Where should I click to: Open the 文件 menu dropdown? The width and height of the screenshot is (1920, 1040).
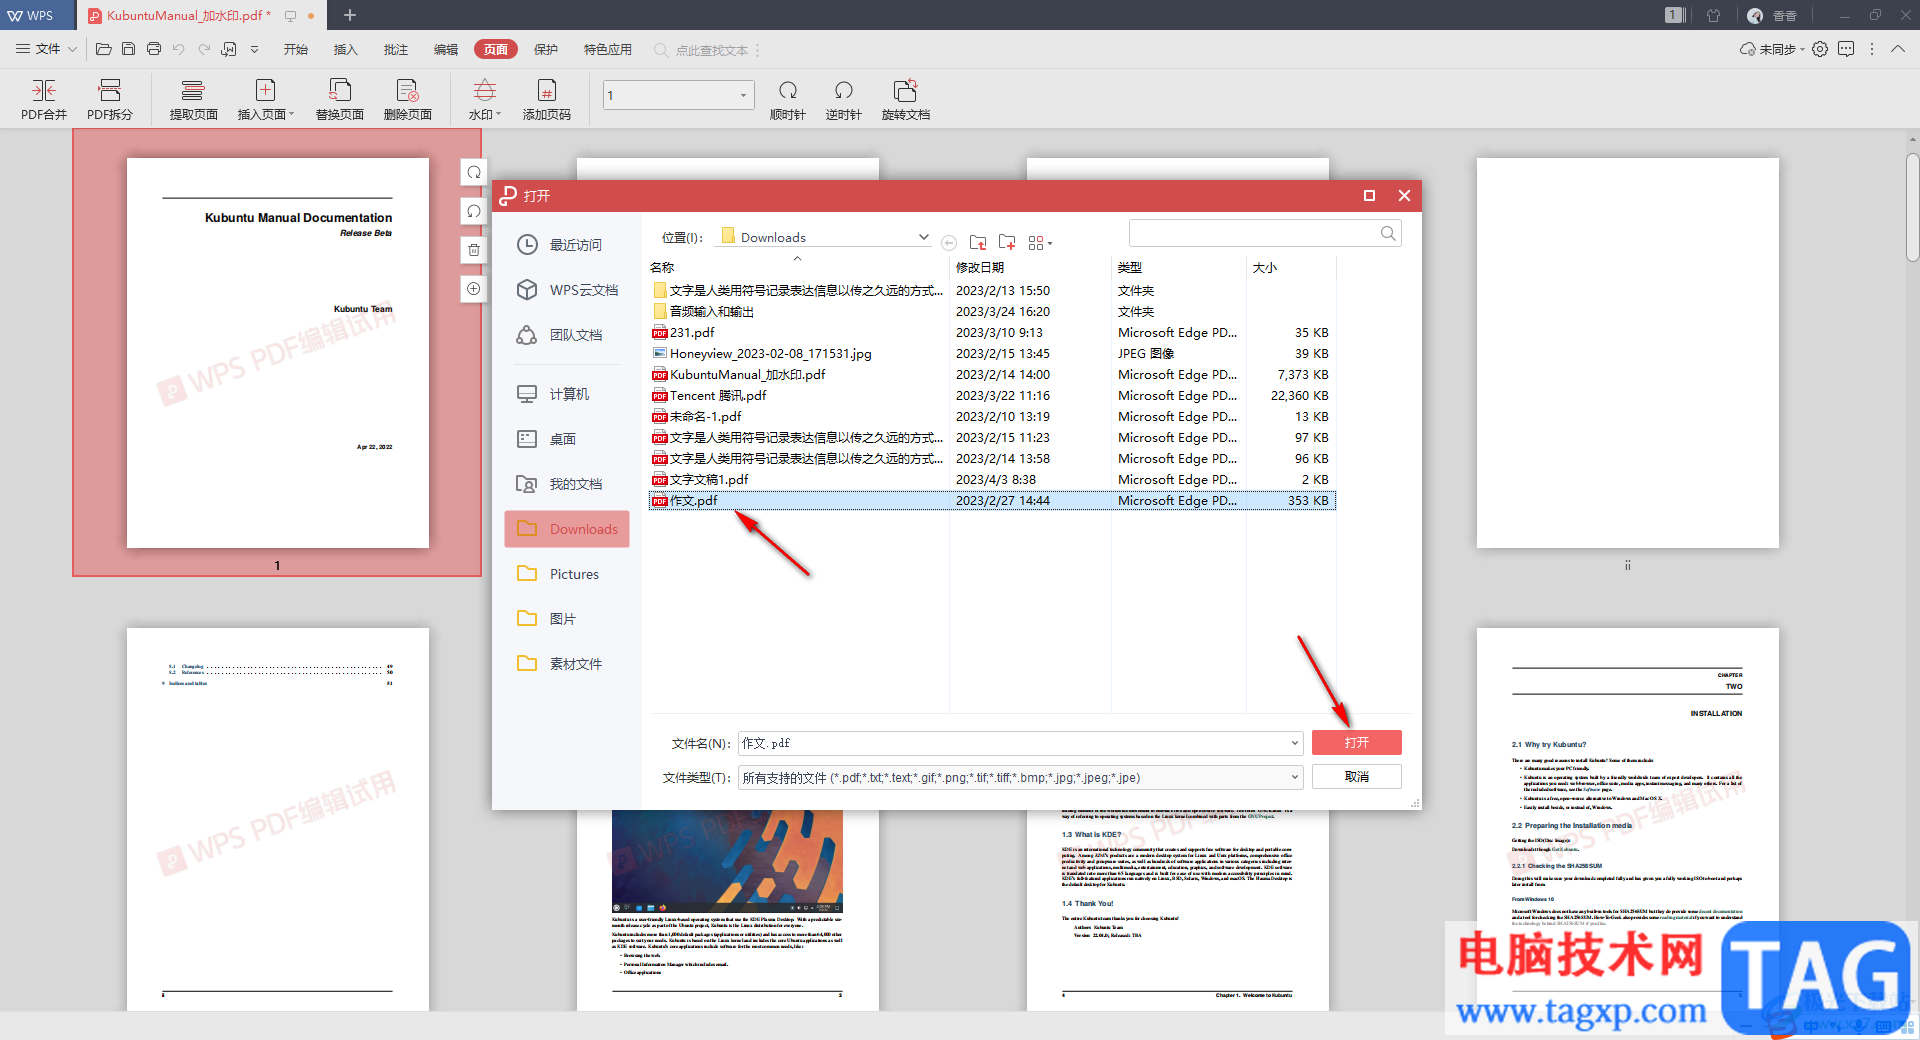click(46, 49)
